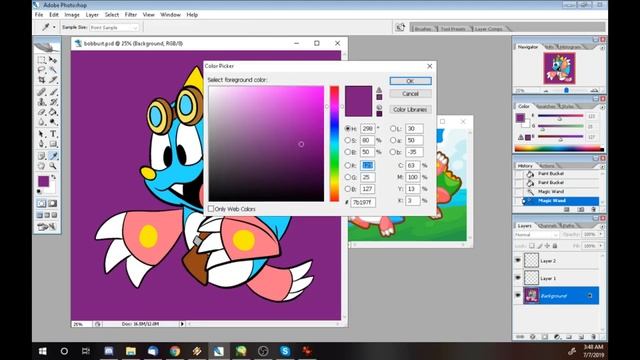Select the Eraser tool
The image size is (640, 360).
[x=42, y=112]
